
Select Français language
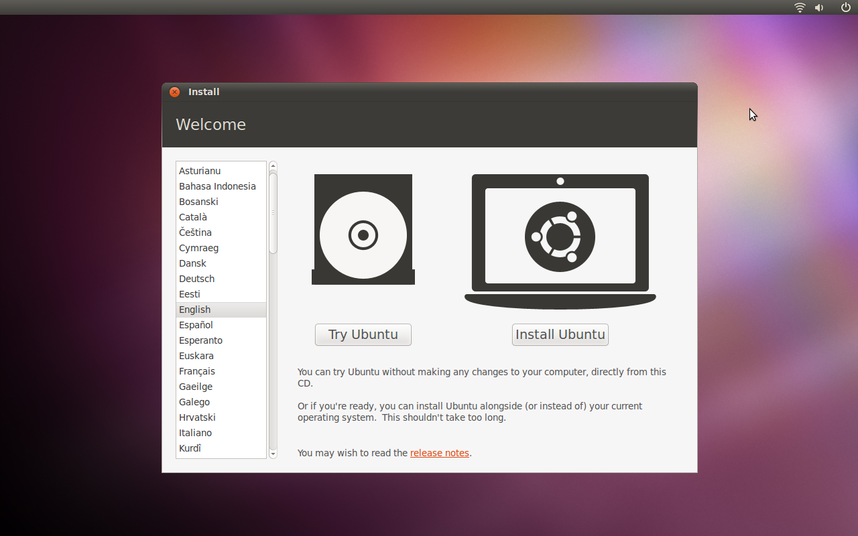(221, 371)
